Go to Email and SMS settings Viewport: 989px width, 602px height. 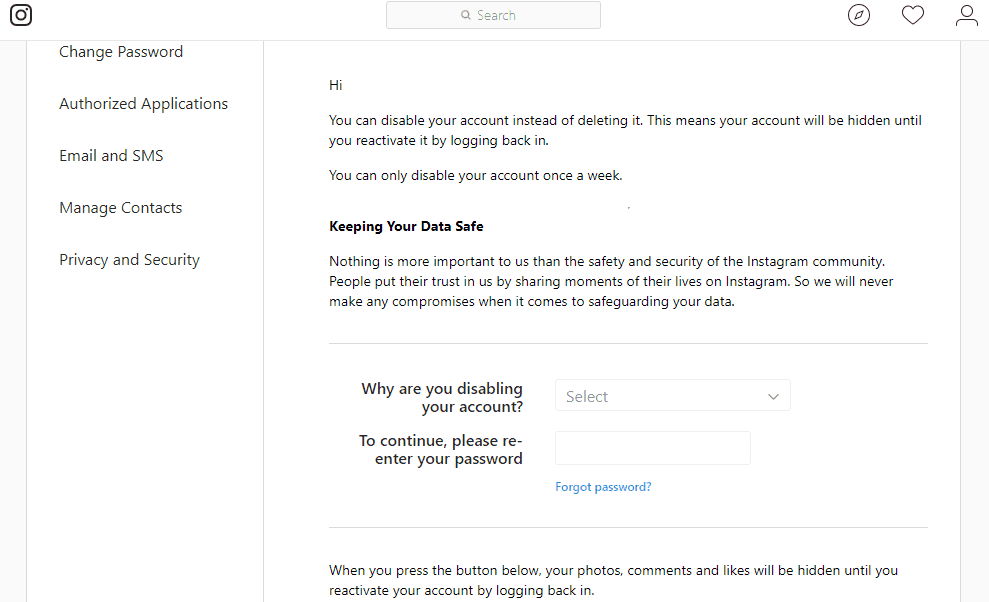(111, 156)
